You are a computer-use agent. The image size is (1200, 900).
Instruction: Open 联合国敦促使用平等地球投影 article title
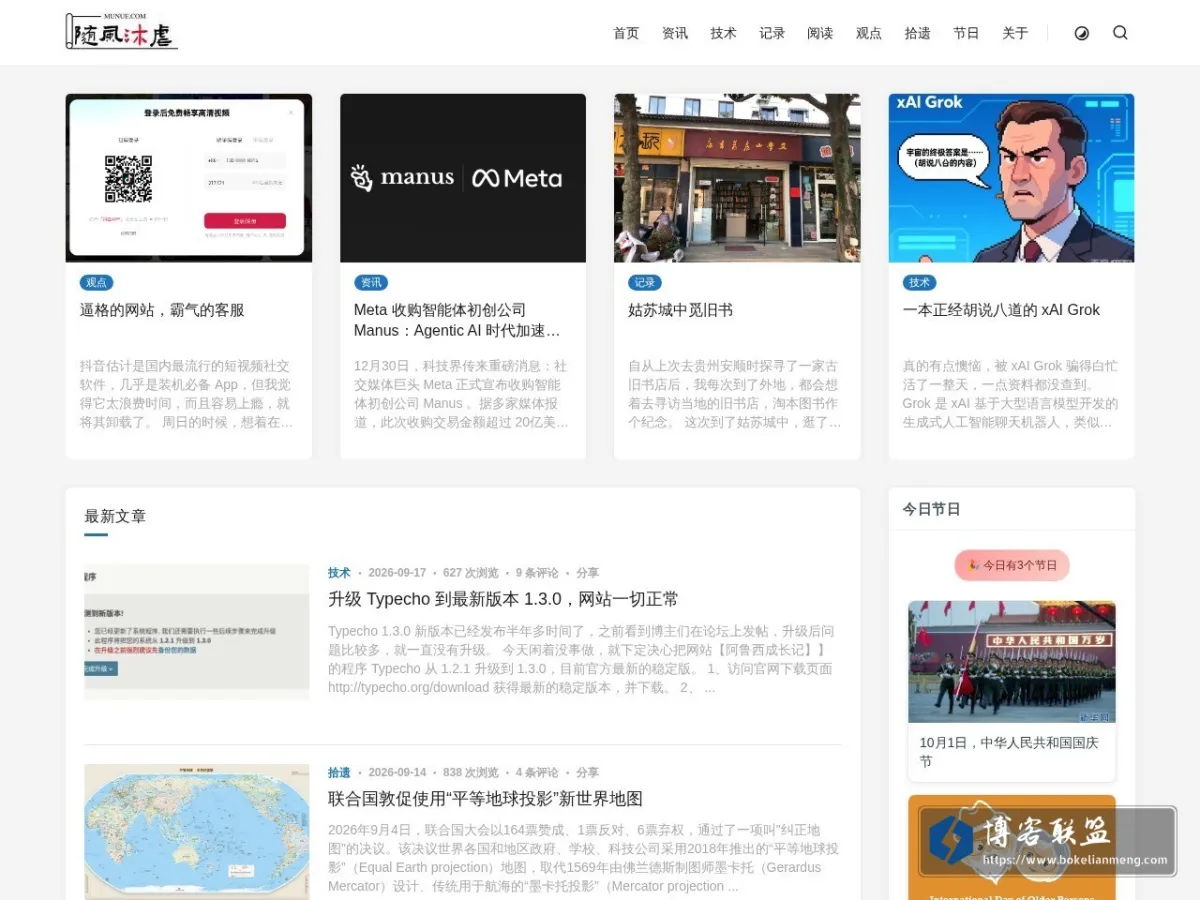[485, 799]
